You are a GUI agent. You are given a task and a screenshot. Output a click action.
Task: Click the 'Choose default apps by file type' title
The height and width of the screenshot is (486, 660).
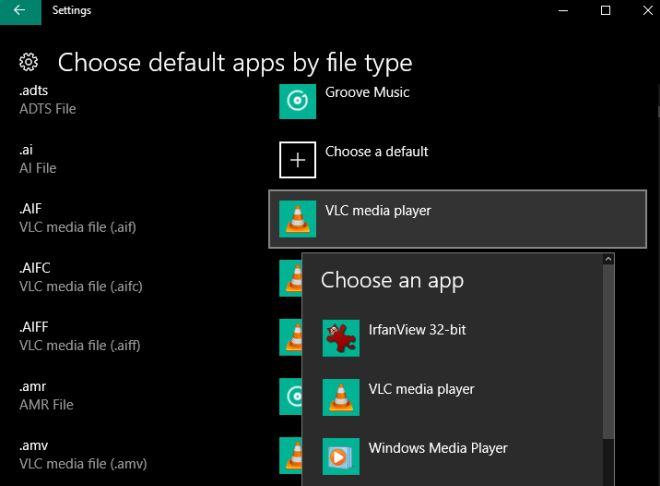pos(235,63)
